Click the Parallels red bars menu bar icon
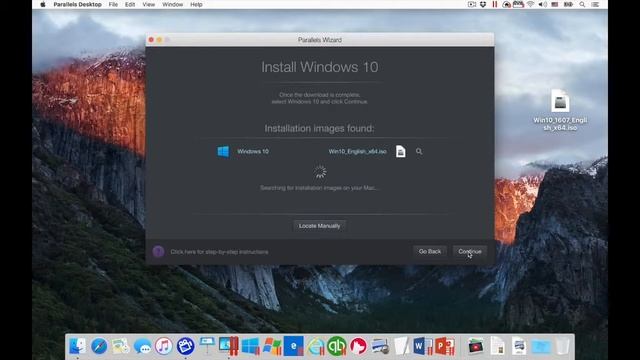The width and height of the screenshot is (640, 360). [x=495, y=4]
